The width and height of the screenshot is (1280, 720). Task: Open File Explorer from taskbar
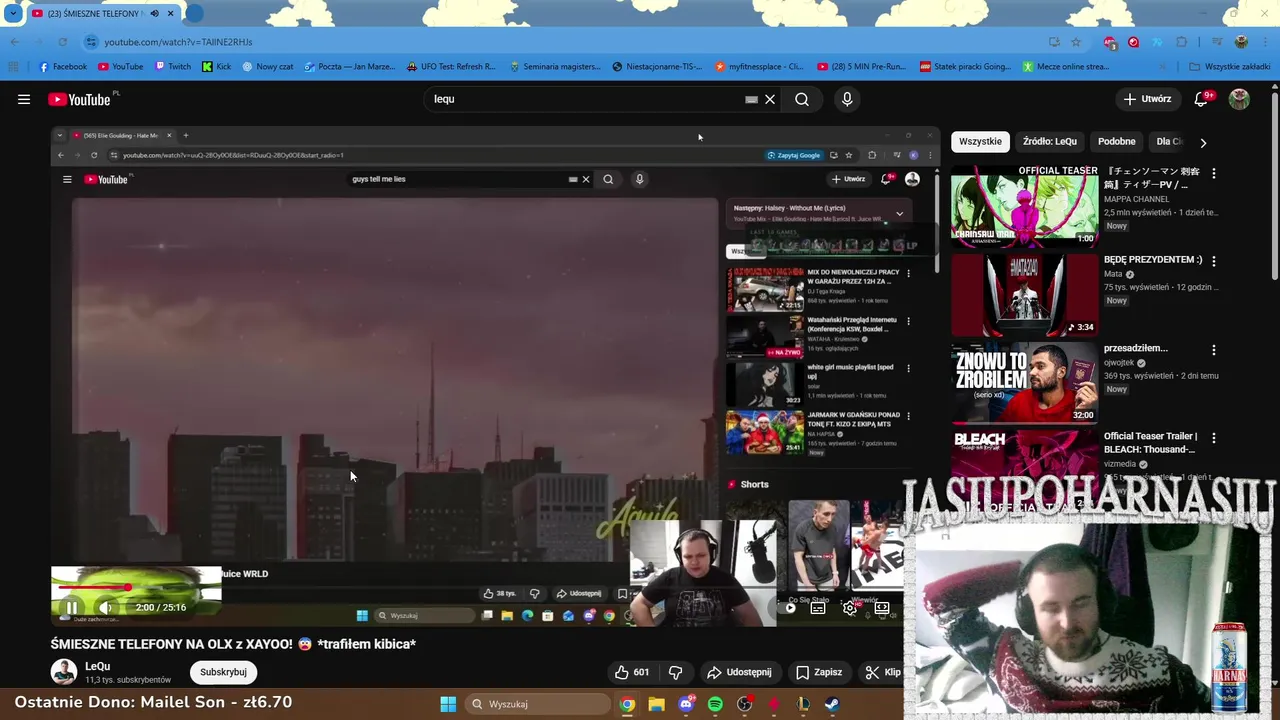coord(656,704)
